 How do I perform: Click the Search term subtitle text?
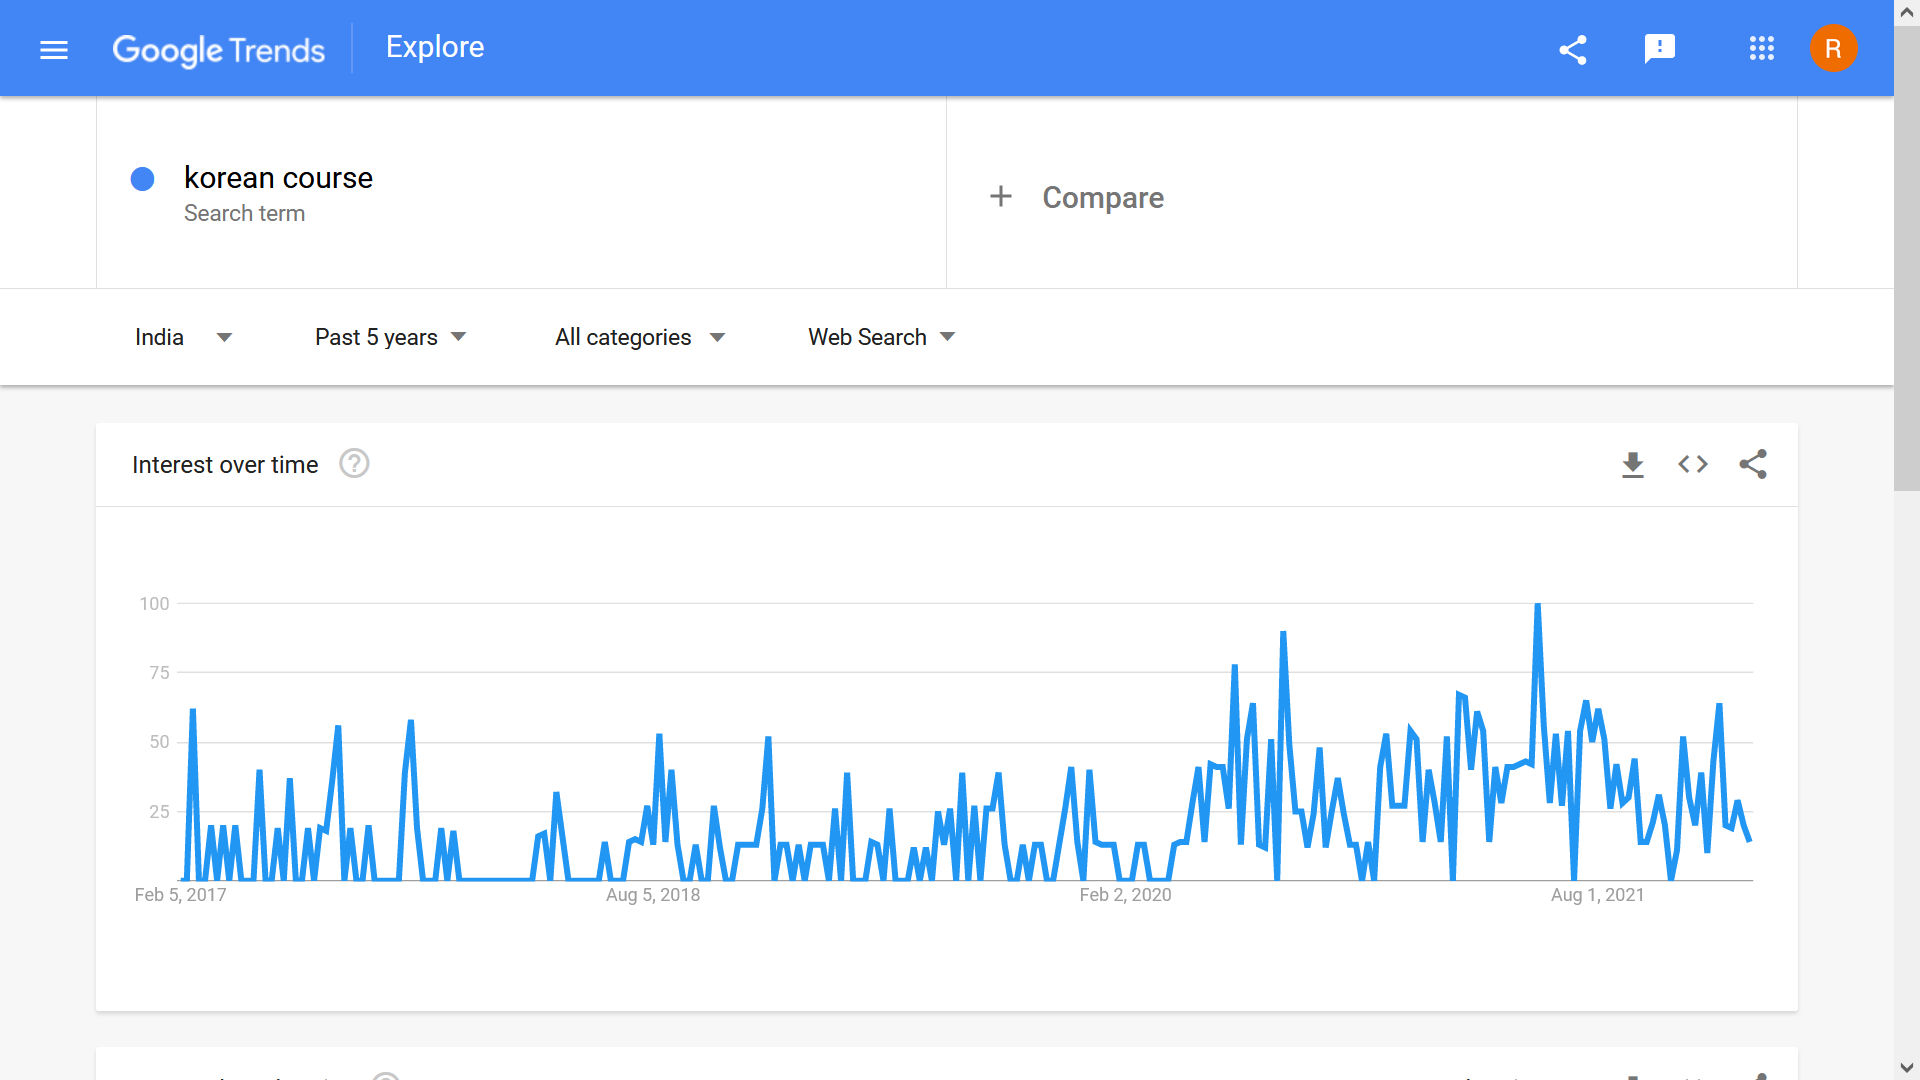tap(244, 214)
